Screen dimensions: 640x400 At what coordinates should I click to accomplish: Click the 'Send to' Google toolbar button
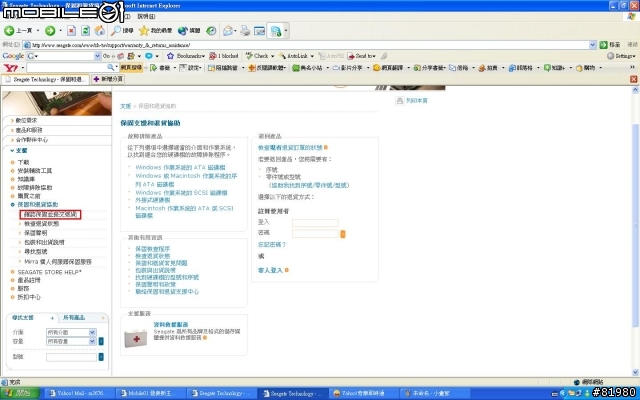[361, 56]
